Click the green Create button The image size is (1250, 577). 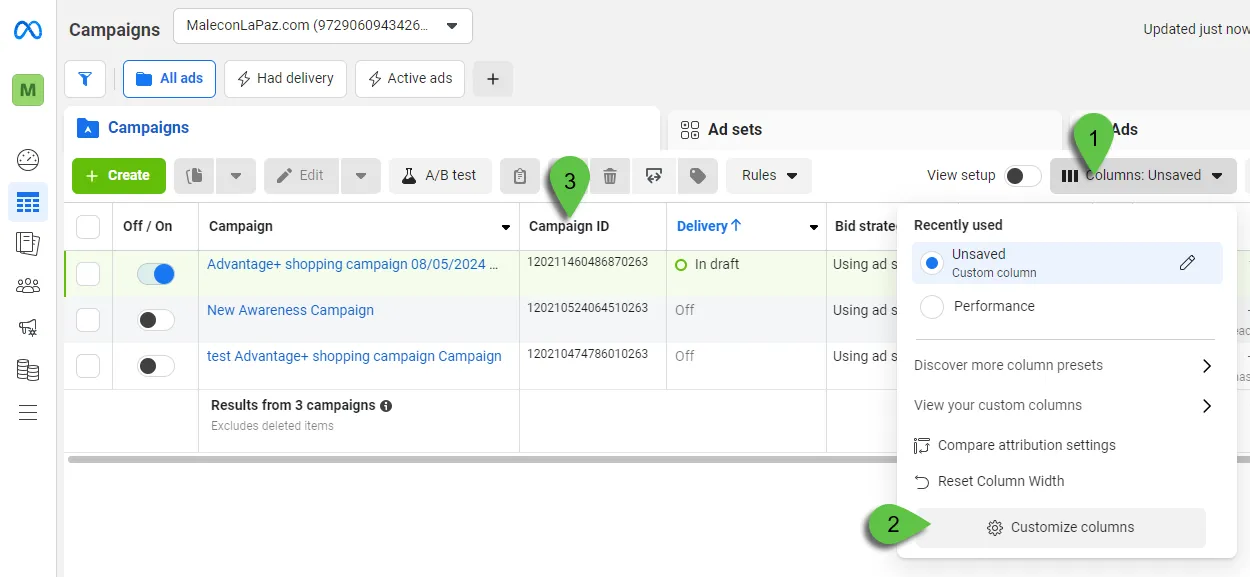(118, 175)
